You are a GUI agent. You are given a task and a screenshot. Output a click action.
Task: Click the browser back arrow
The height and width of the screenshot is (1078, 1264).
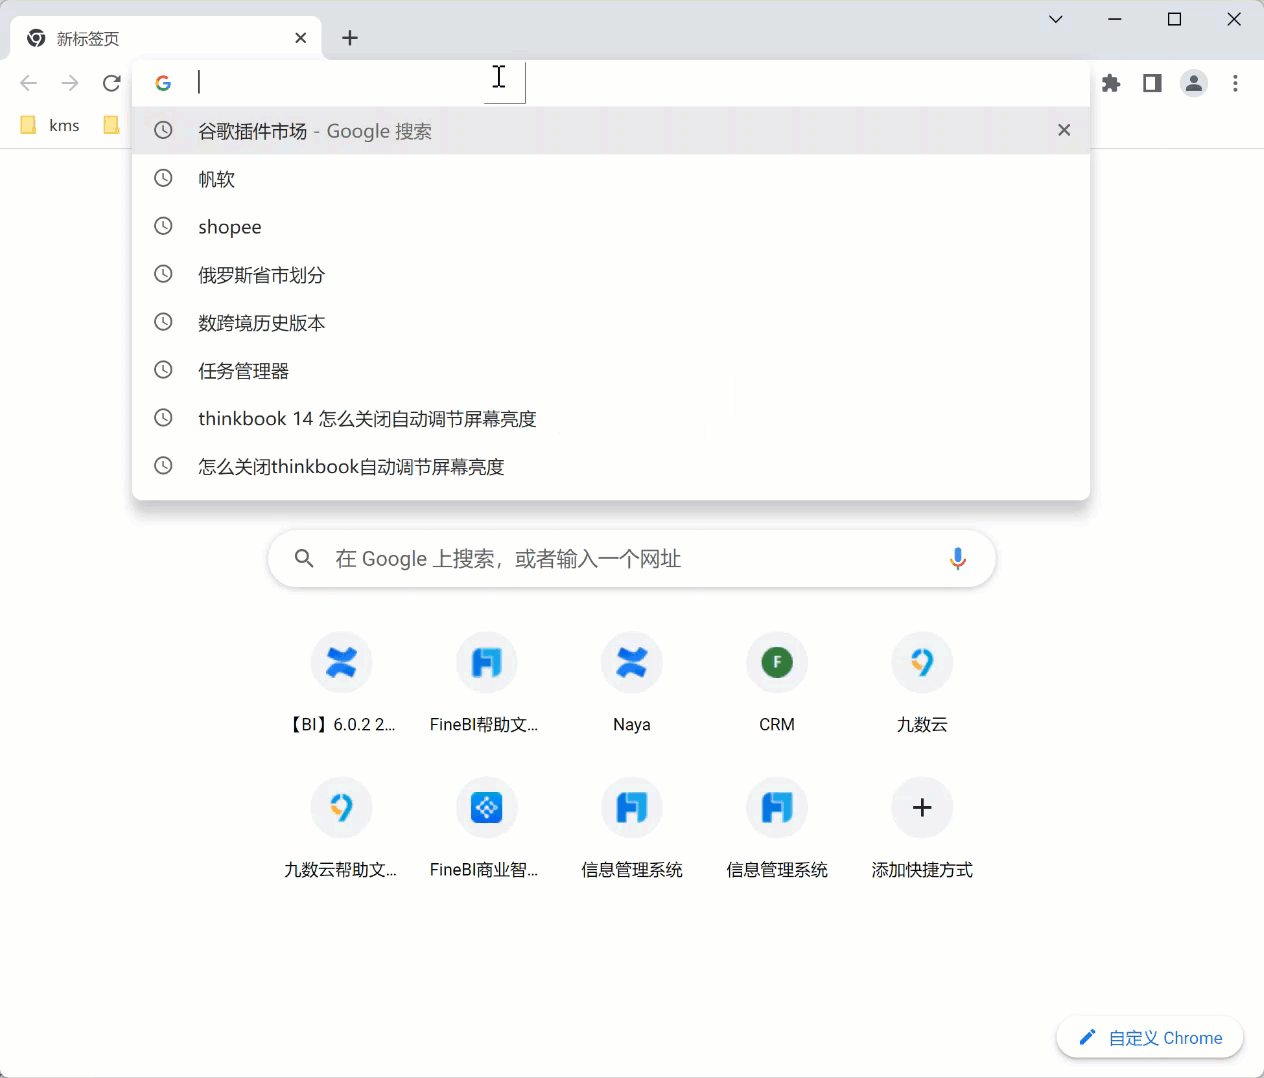tap(29, 83)
